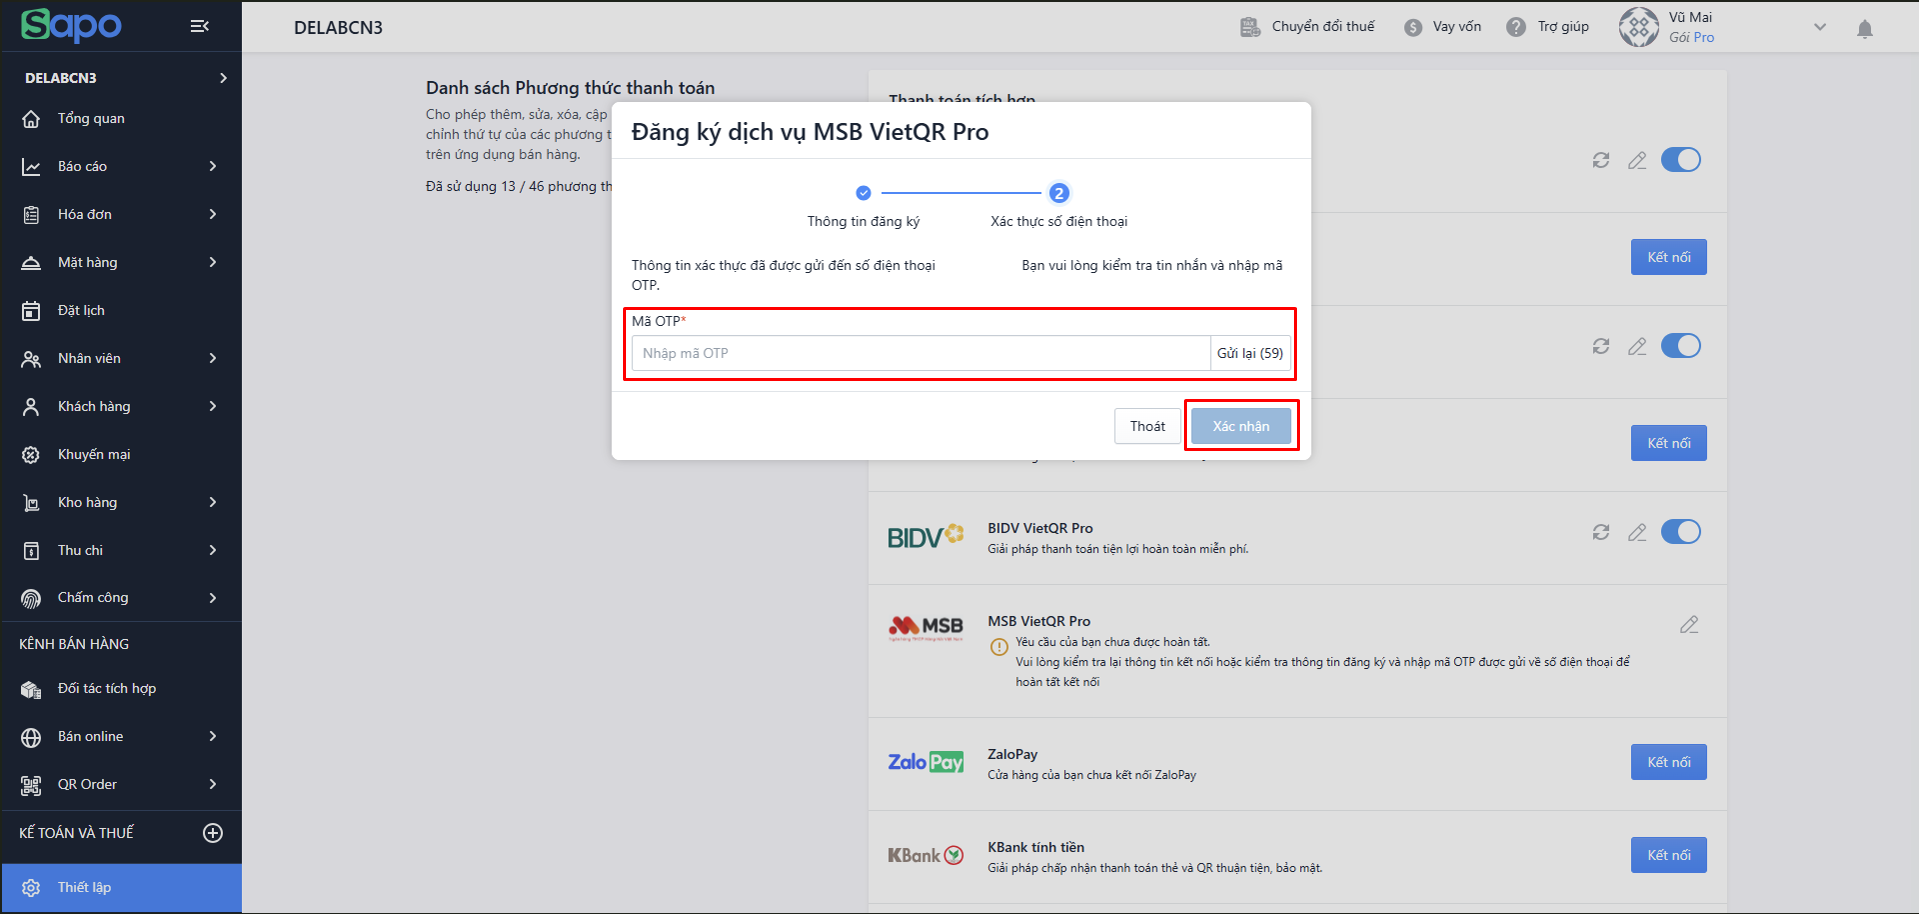Click the BIDV VietQR Pro title
Image resolution: width=1919 pixels, height=914 pixels.
tap(1040, 528)
